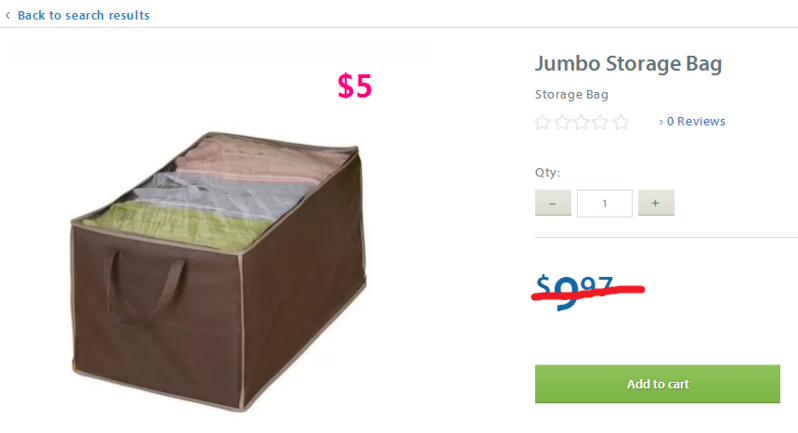Click the crossed-out $9.97 price
This screenshot has width=798, height=433.
[575, 292]
